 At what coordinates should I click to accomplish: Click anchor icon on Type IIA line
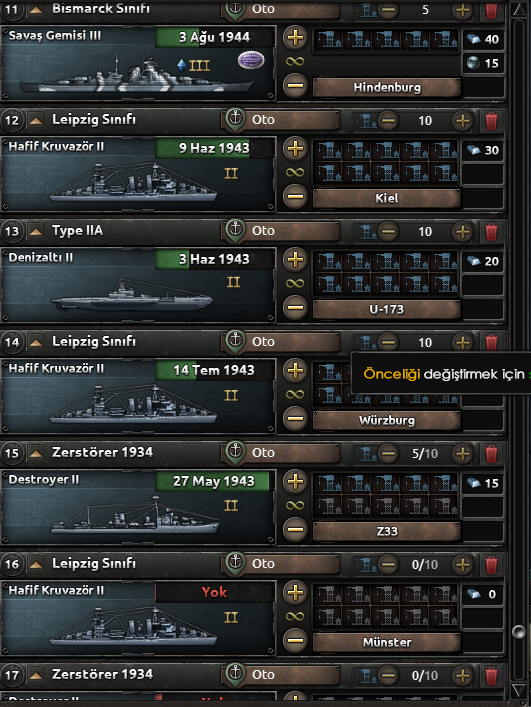tap(235, 230)
